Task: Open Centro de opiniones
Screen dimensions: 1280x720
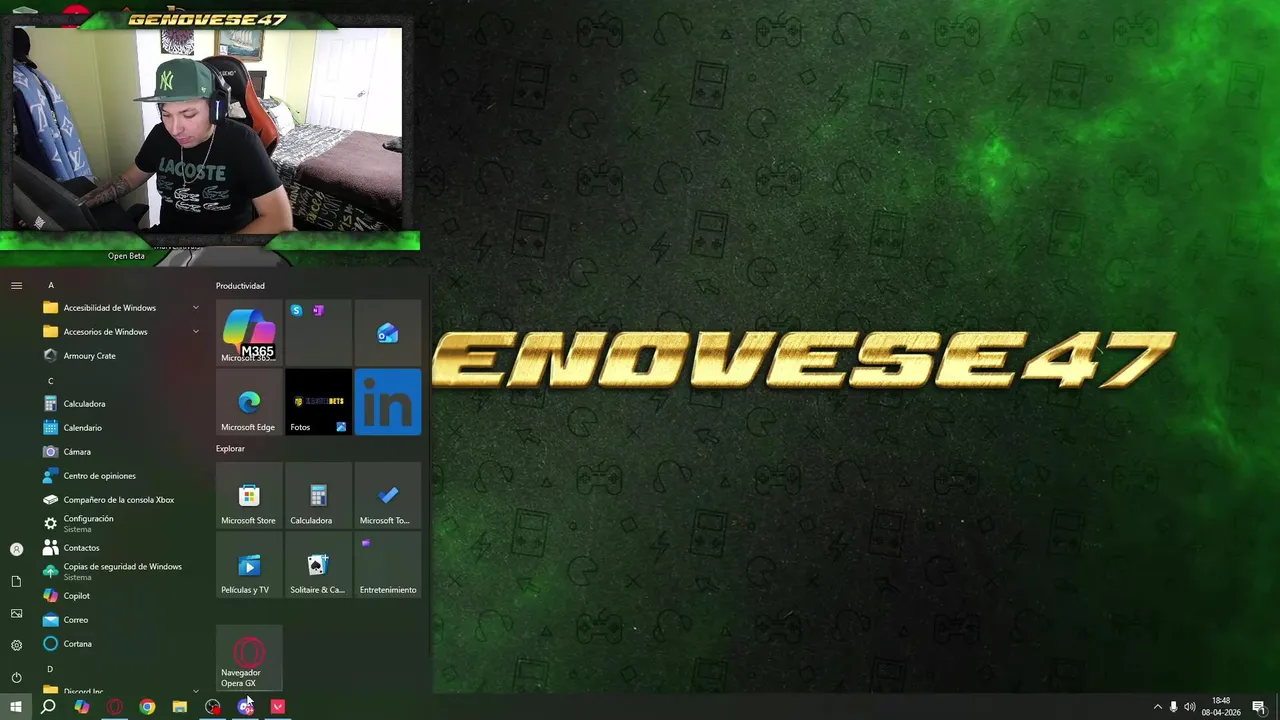Action: (121, 476)
